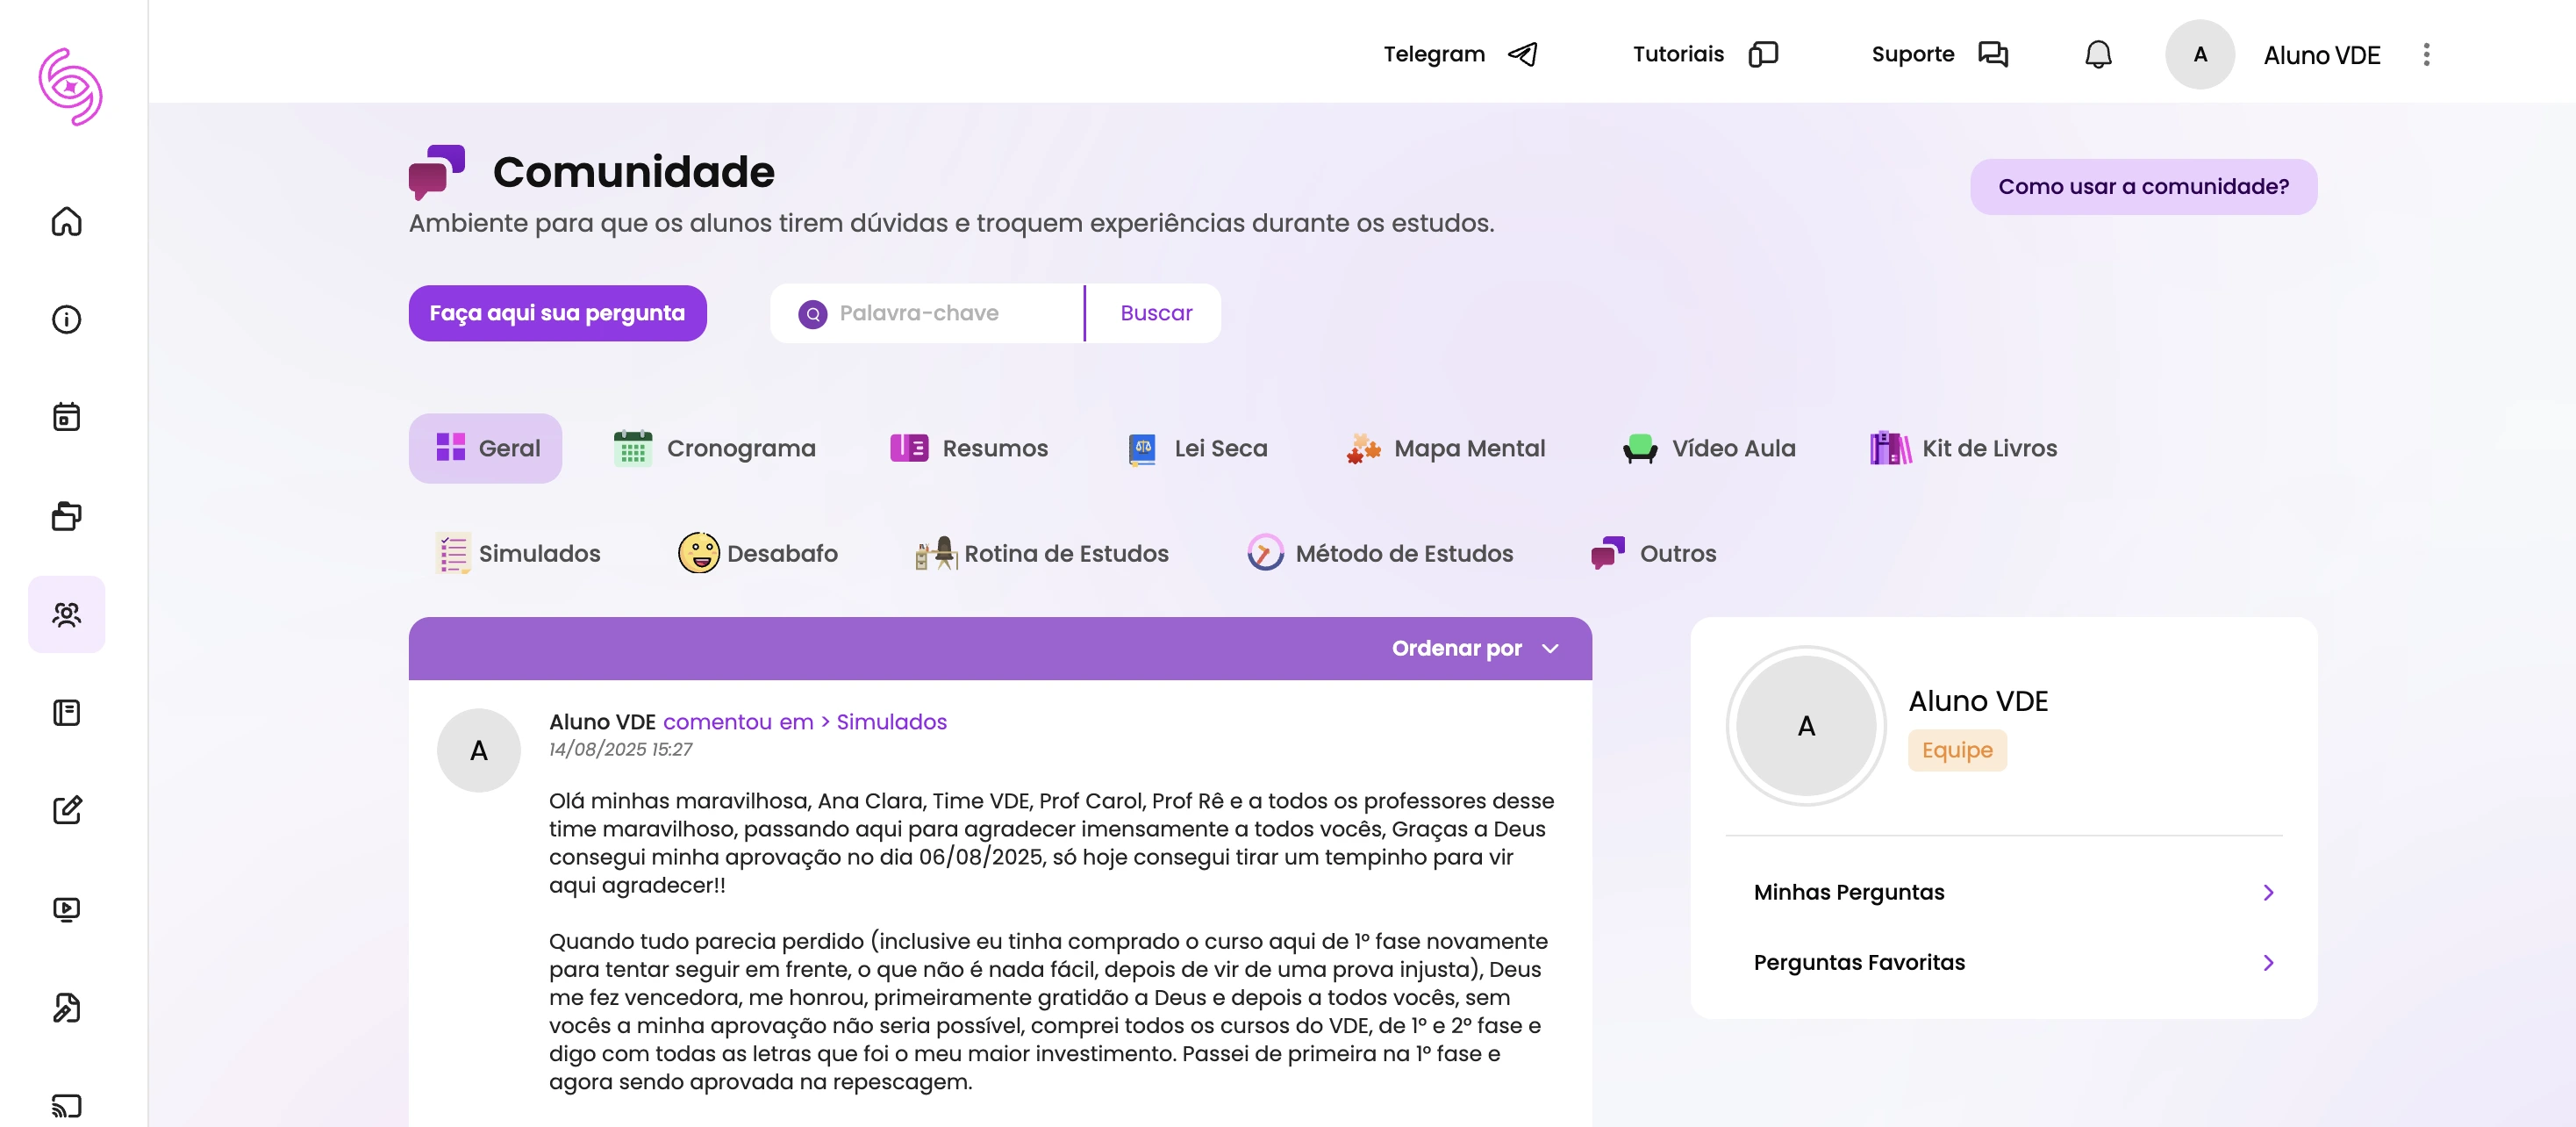Select the Cronograma category
2576x1127 pixels.
pos(715,448)
